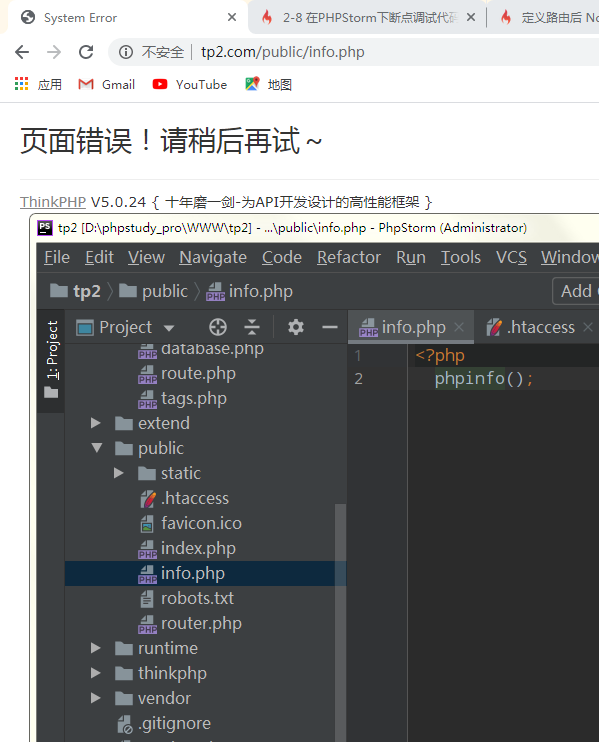Open the Tools menu in PhpStorm
Image resolution: width=599 pixels, height=742 pixels.
tap(460, 257)
